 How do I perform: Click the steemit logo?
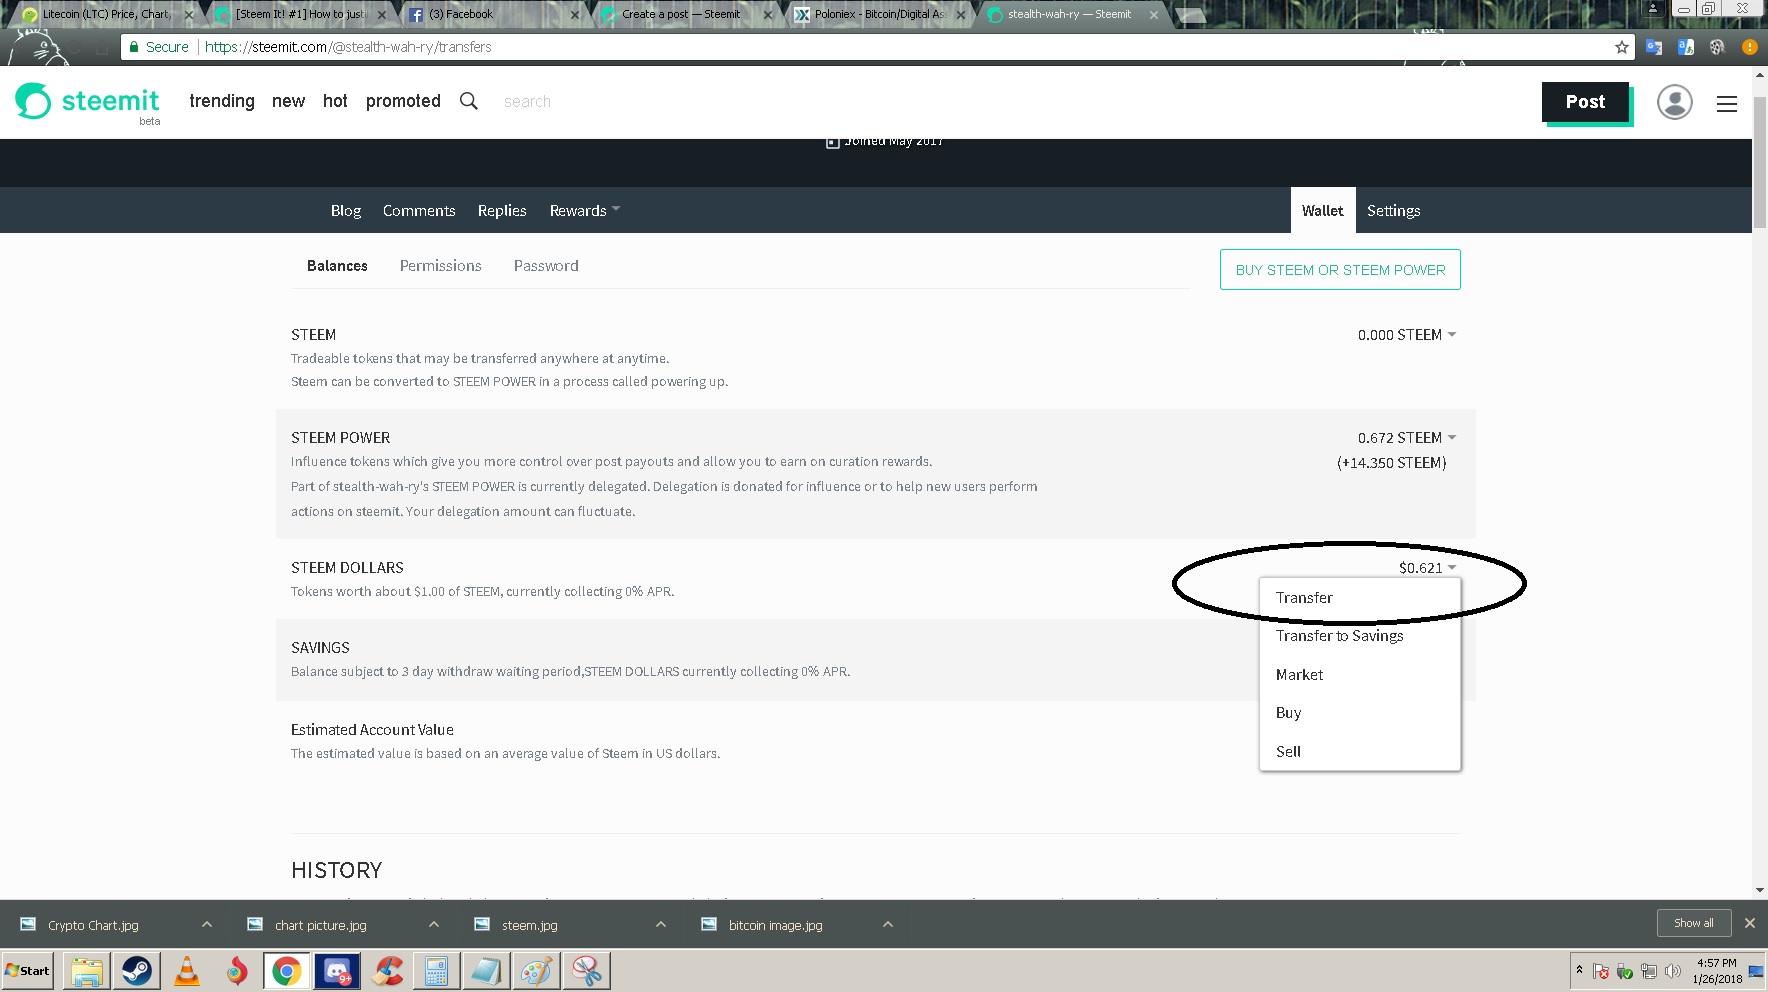87,102
